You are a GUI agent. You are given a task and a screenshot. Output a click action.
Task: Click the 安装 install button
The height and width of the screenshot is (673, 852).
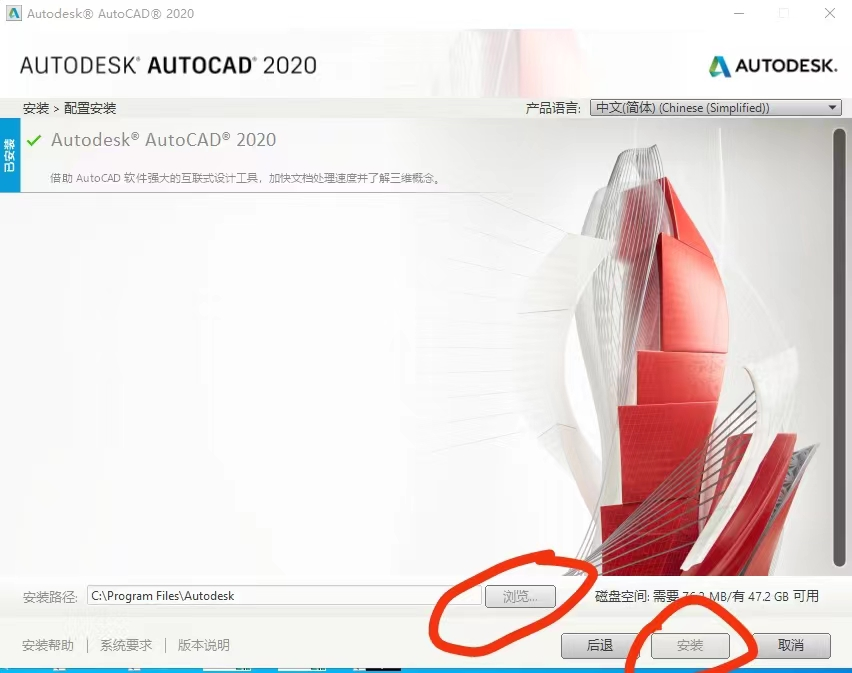coord(690,645)
